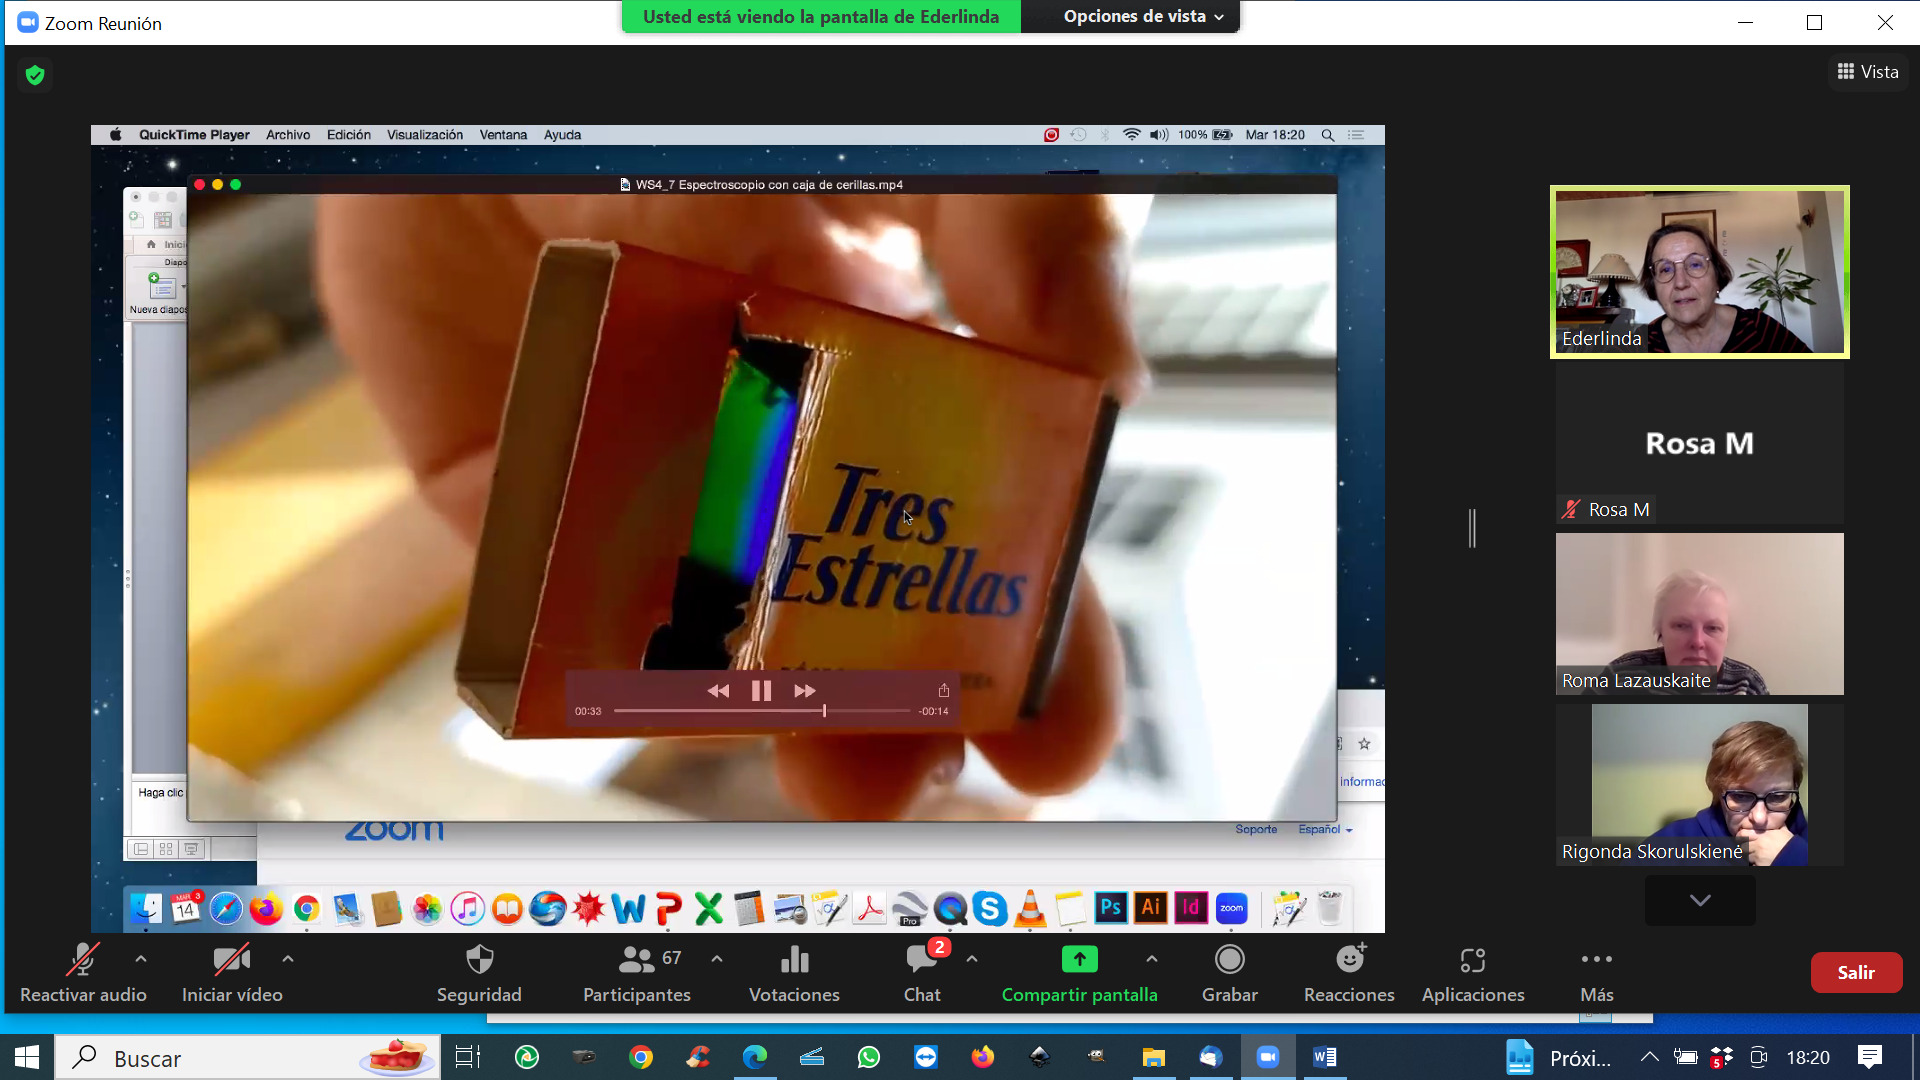Click the Mac Notification Center list icon

click(1357, 135)
